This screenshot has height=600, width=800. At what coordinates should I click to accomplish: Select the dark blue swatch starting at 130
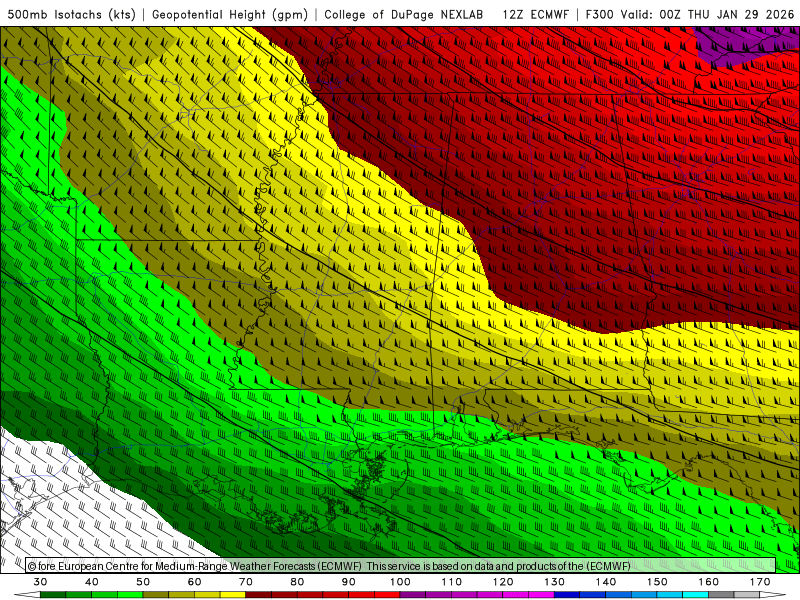[567, 595]
